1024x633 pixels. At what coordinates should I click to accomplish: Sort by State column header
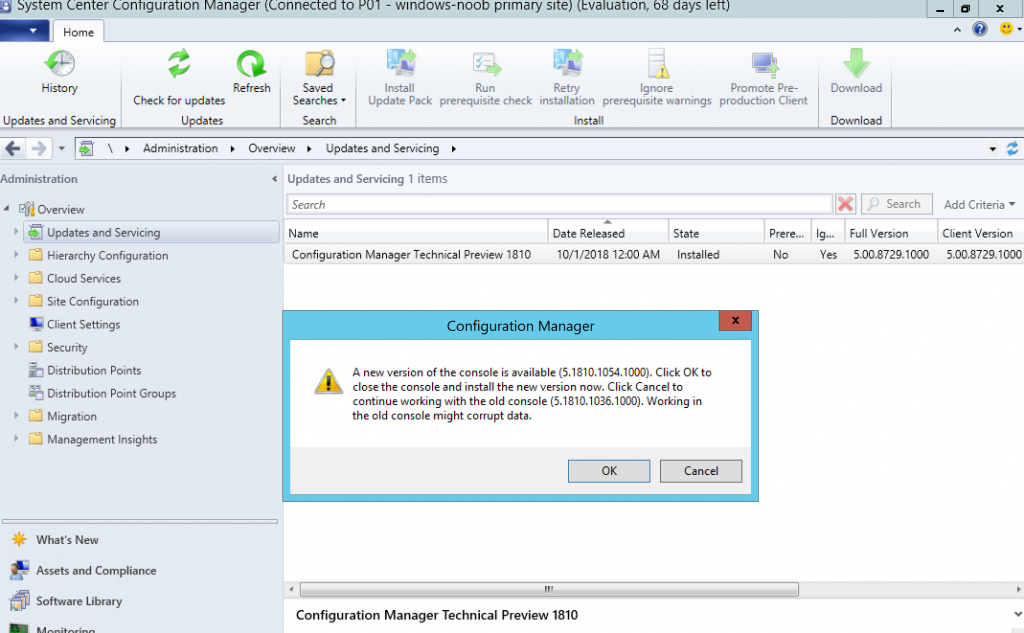[x=716, y=233]
